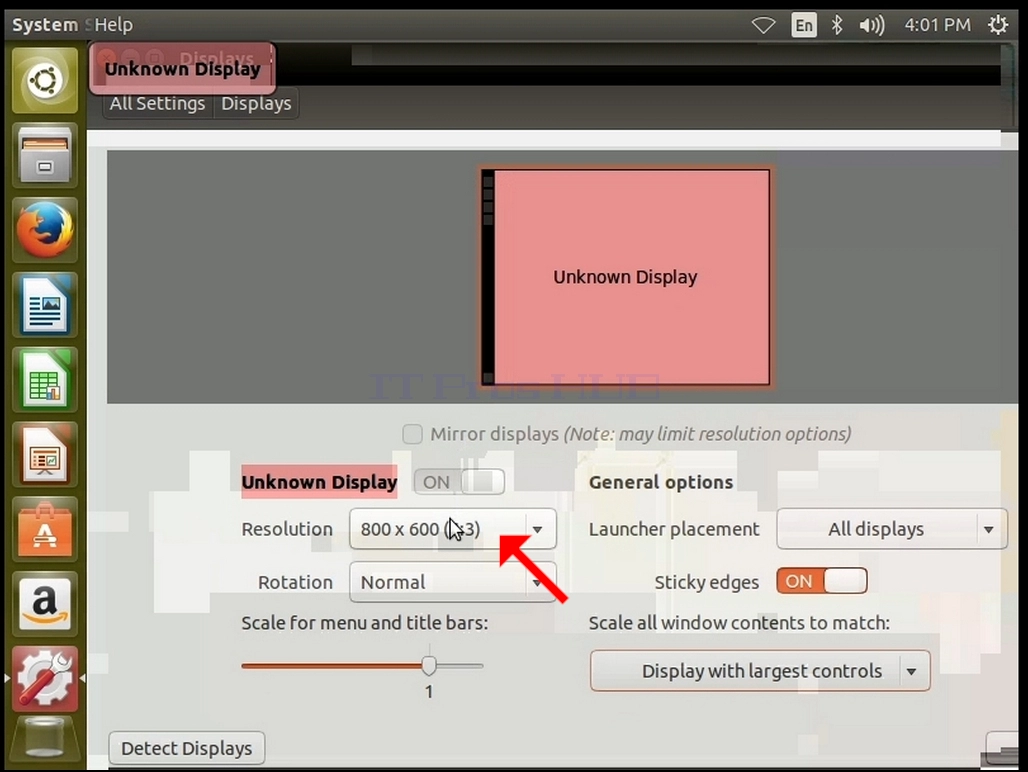Screen dimensions: 1028x772
Task: Open LibreOffice Calc from launcher
Action: tap(45, 380)
